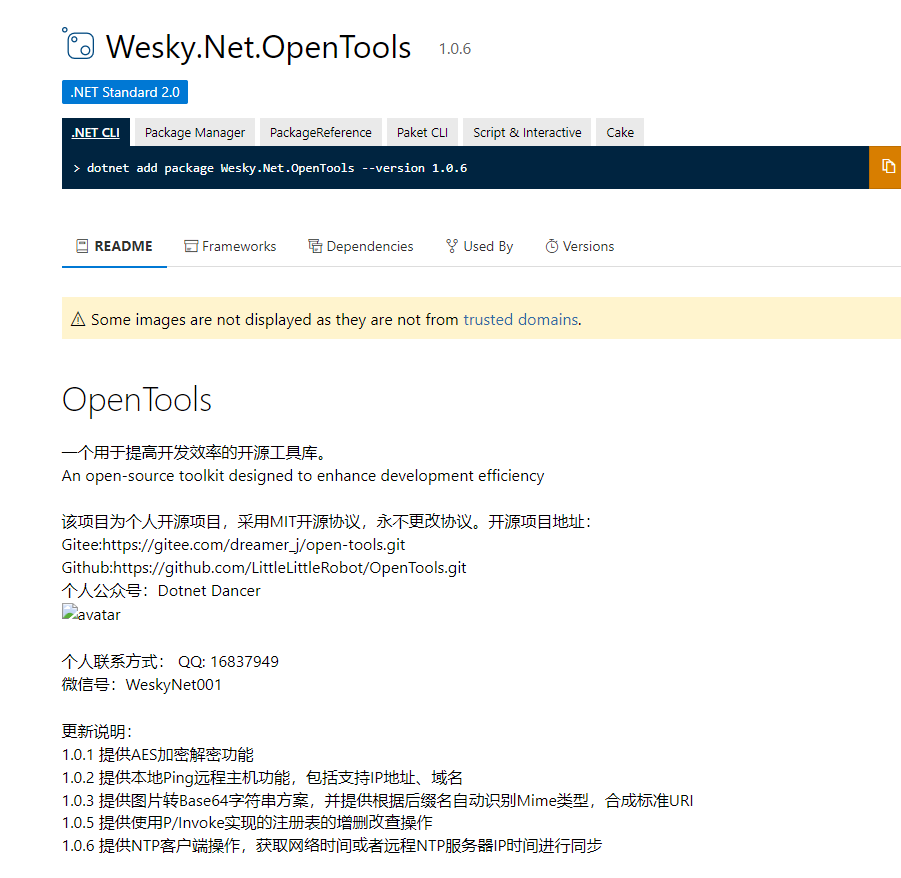
Task: Click the Versions clock icon
Action: coord(552,246)
